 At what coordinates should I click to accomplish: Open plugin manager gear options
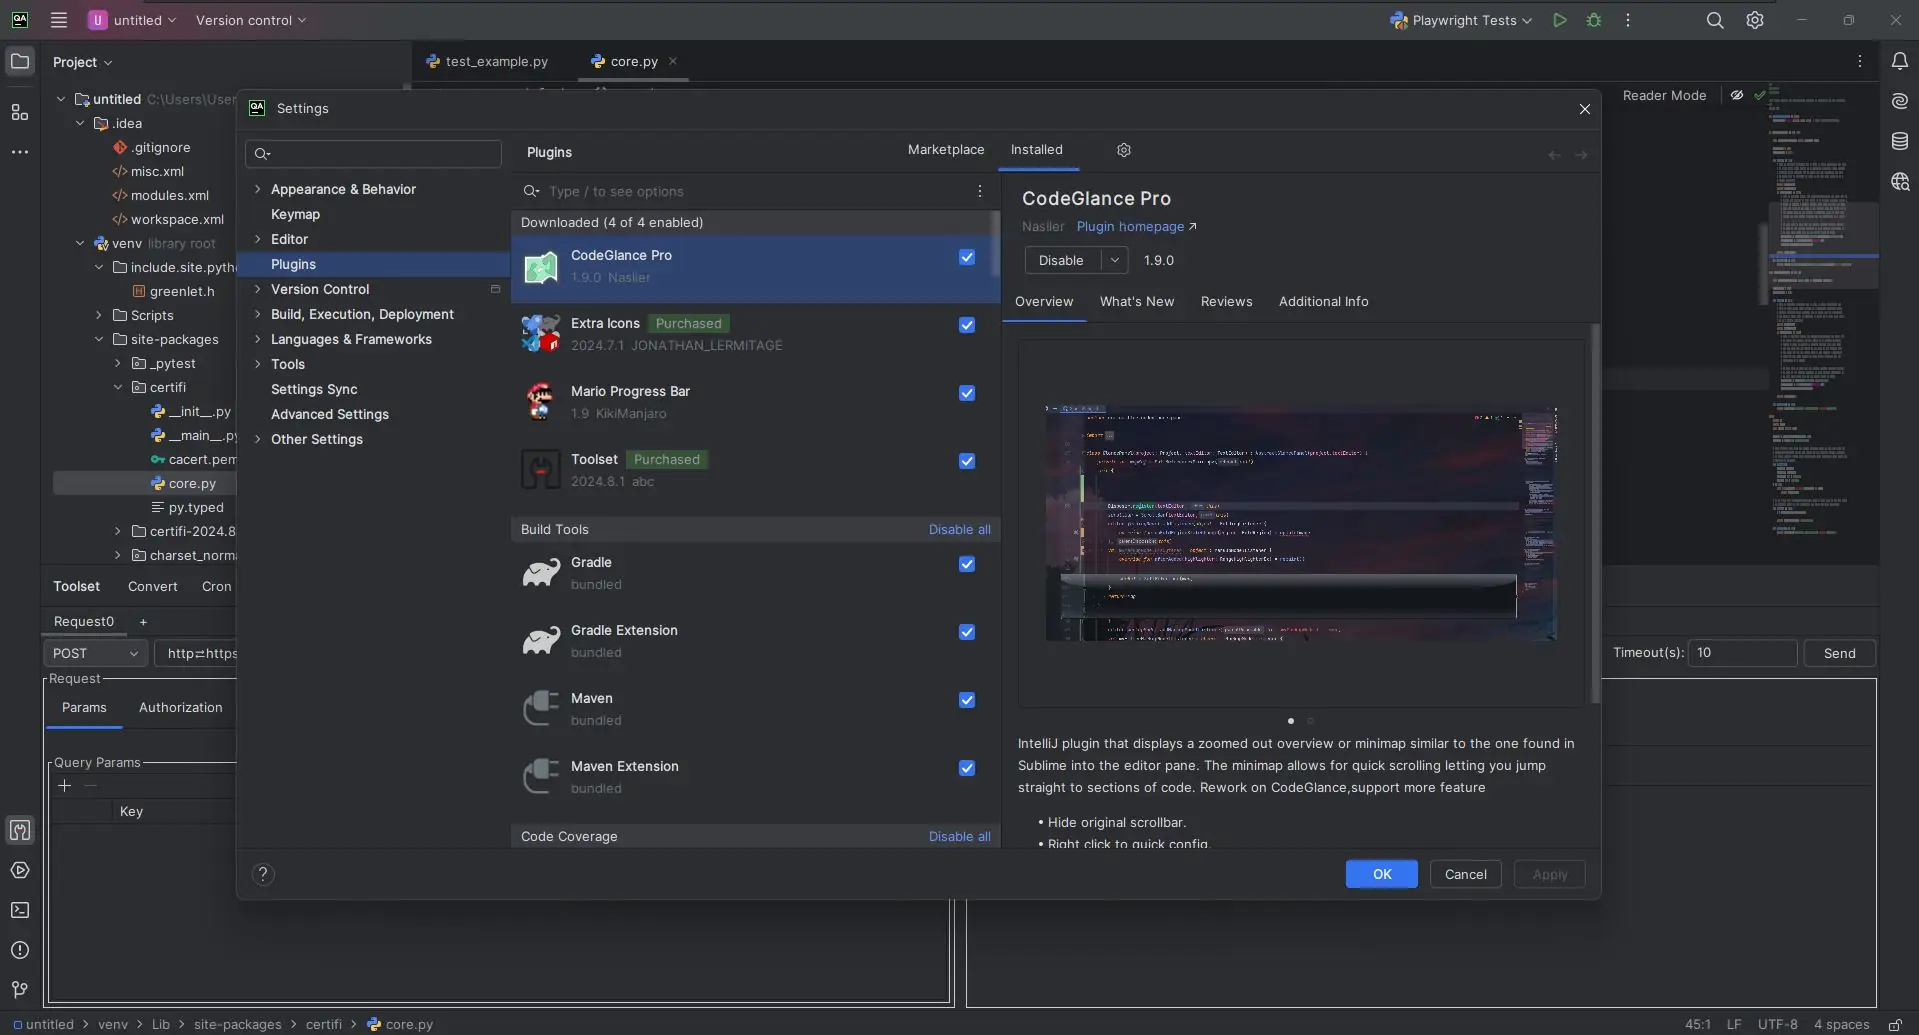tap(1124, 150)
